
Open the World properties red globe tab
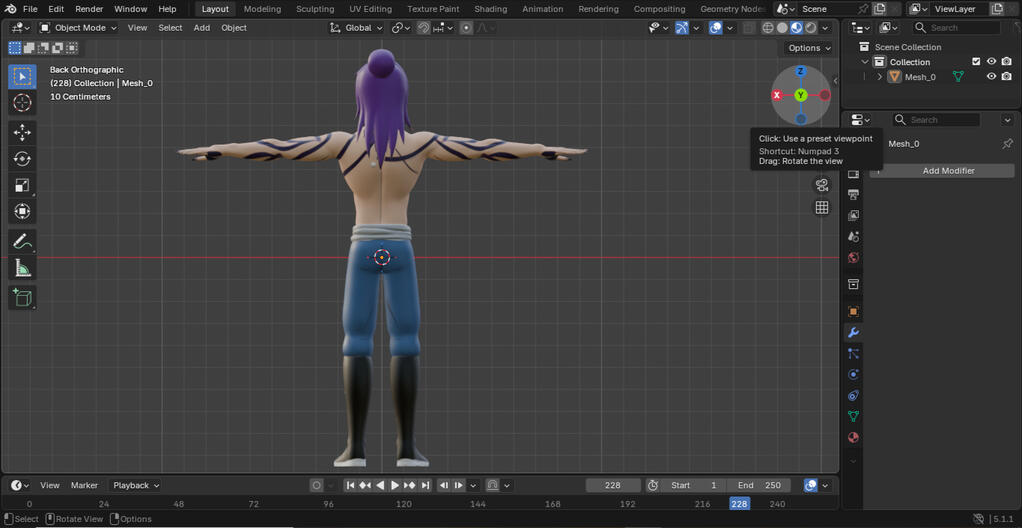pos(853,257)
